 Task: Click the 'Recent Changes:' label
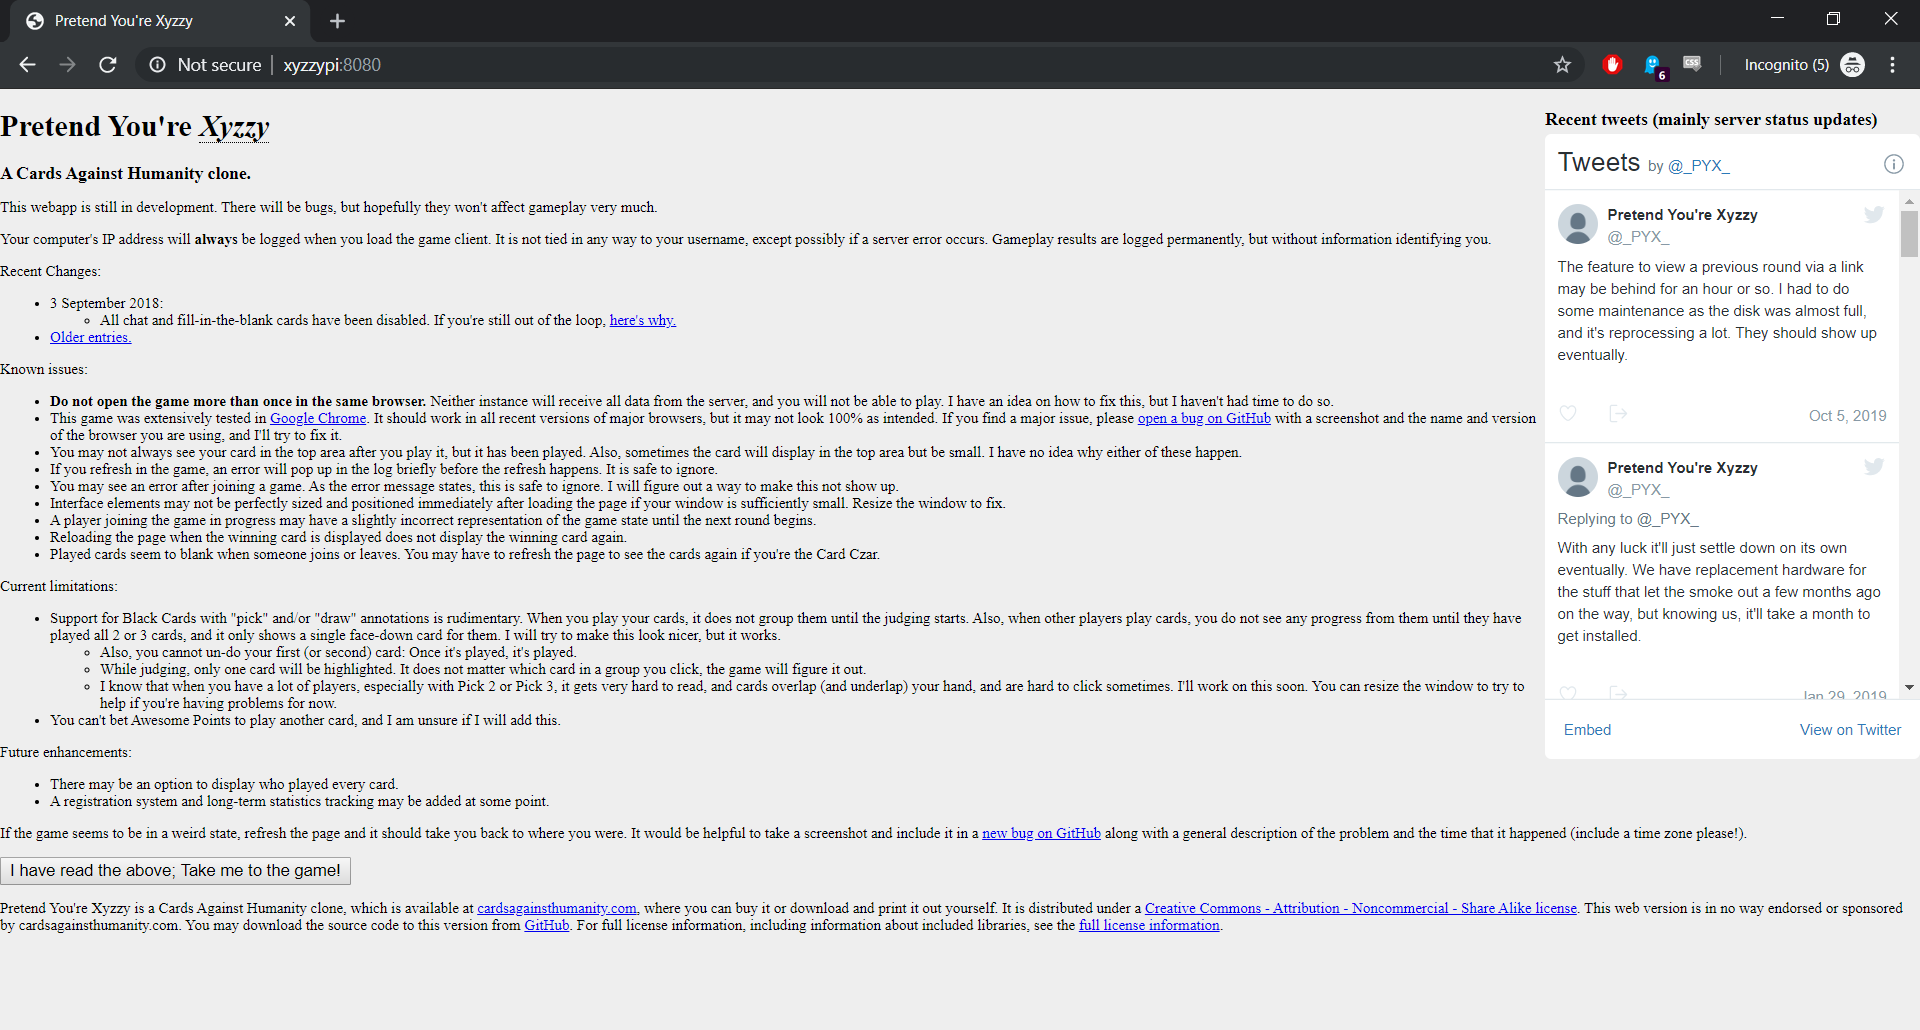coord(50,271)
